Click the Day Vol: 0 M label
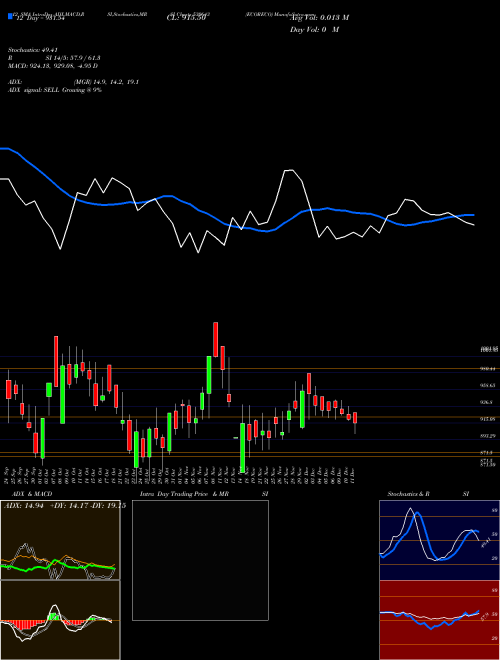Image resolution: width=500 pixels, height=660 pixels. (314, 29)
